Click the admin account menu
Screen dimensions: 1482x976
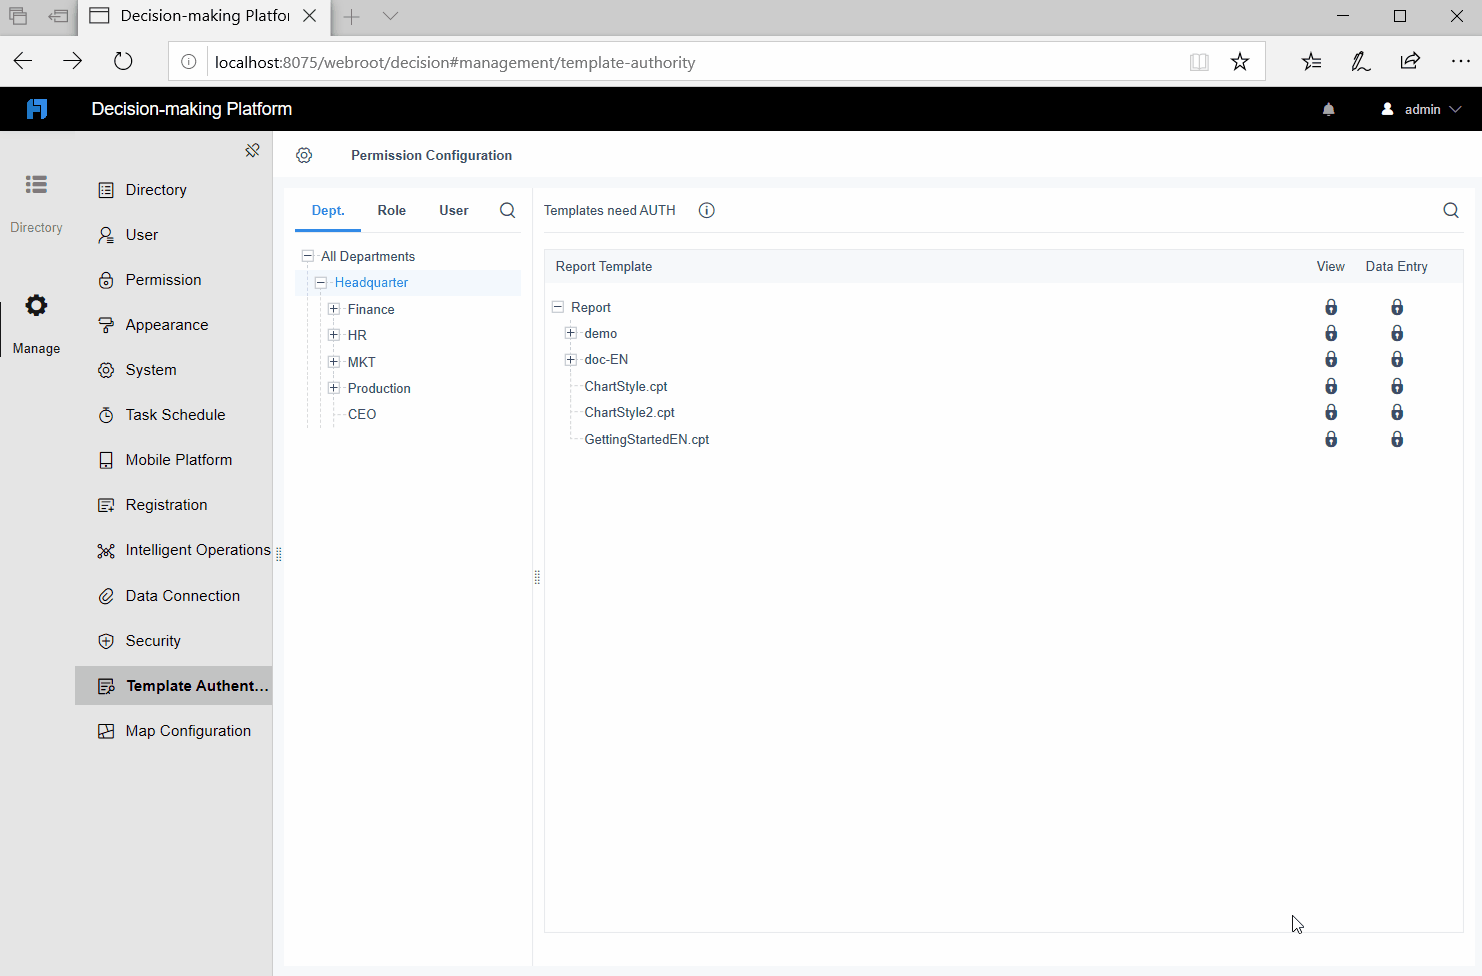[x=1421, y=109]
